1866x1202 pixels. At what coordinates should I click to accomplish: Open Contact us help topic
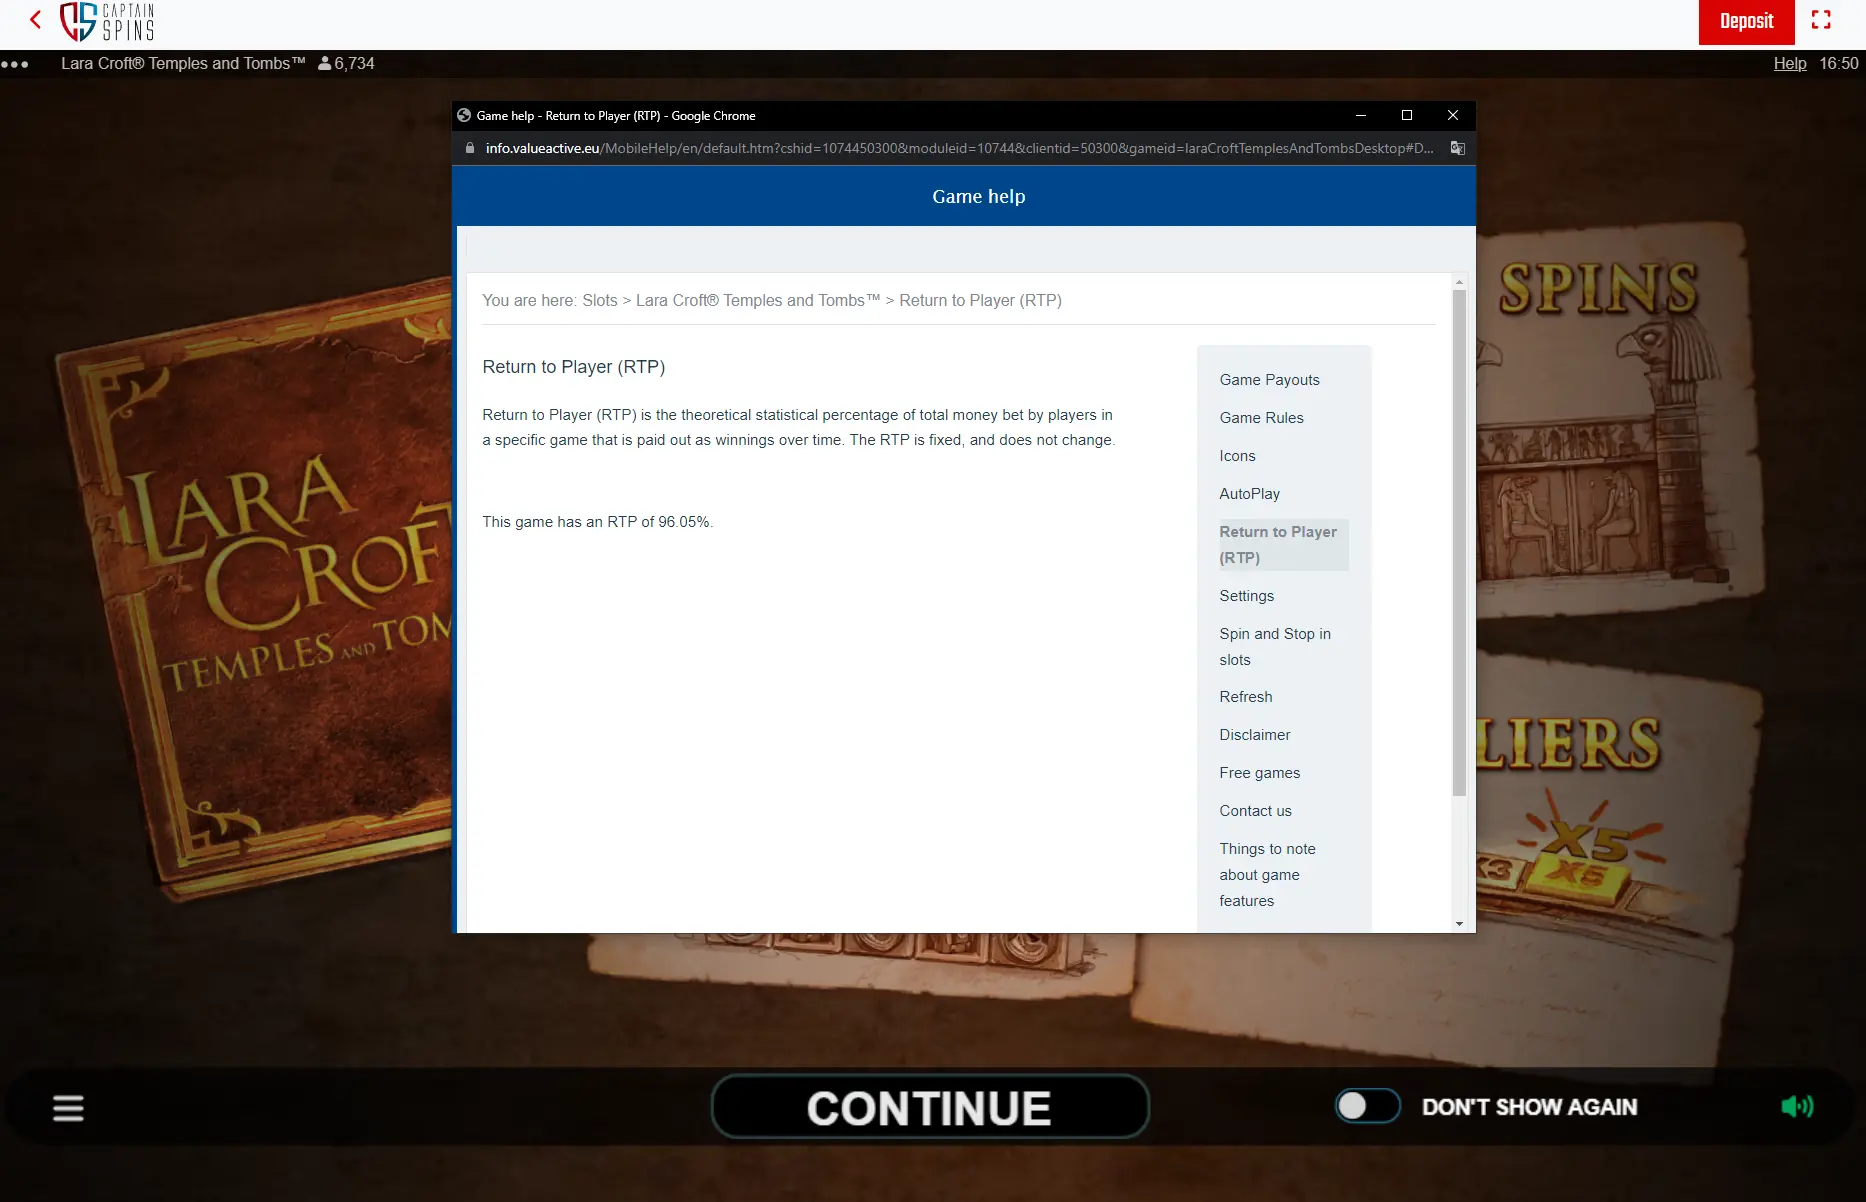pyautogui.click(x=1255, y=811)
